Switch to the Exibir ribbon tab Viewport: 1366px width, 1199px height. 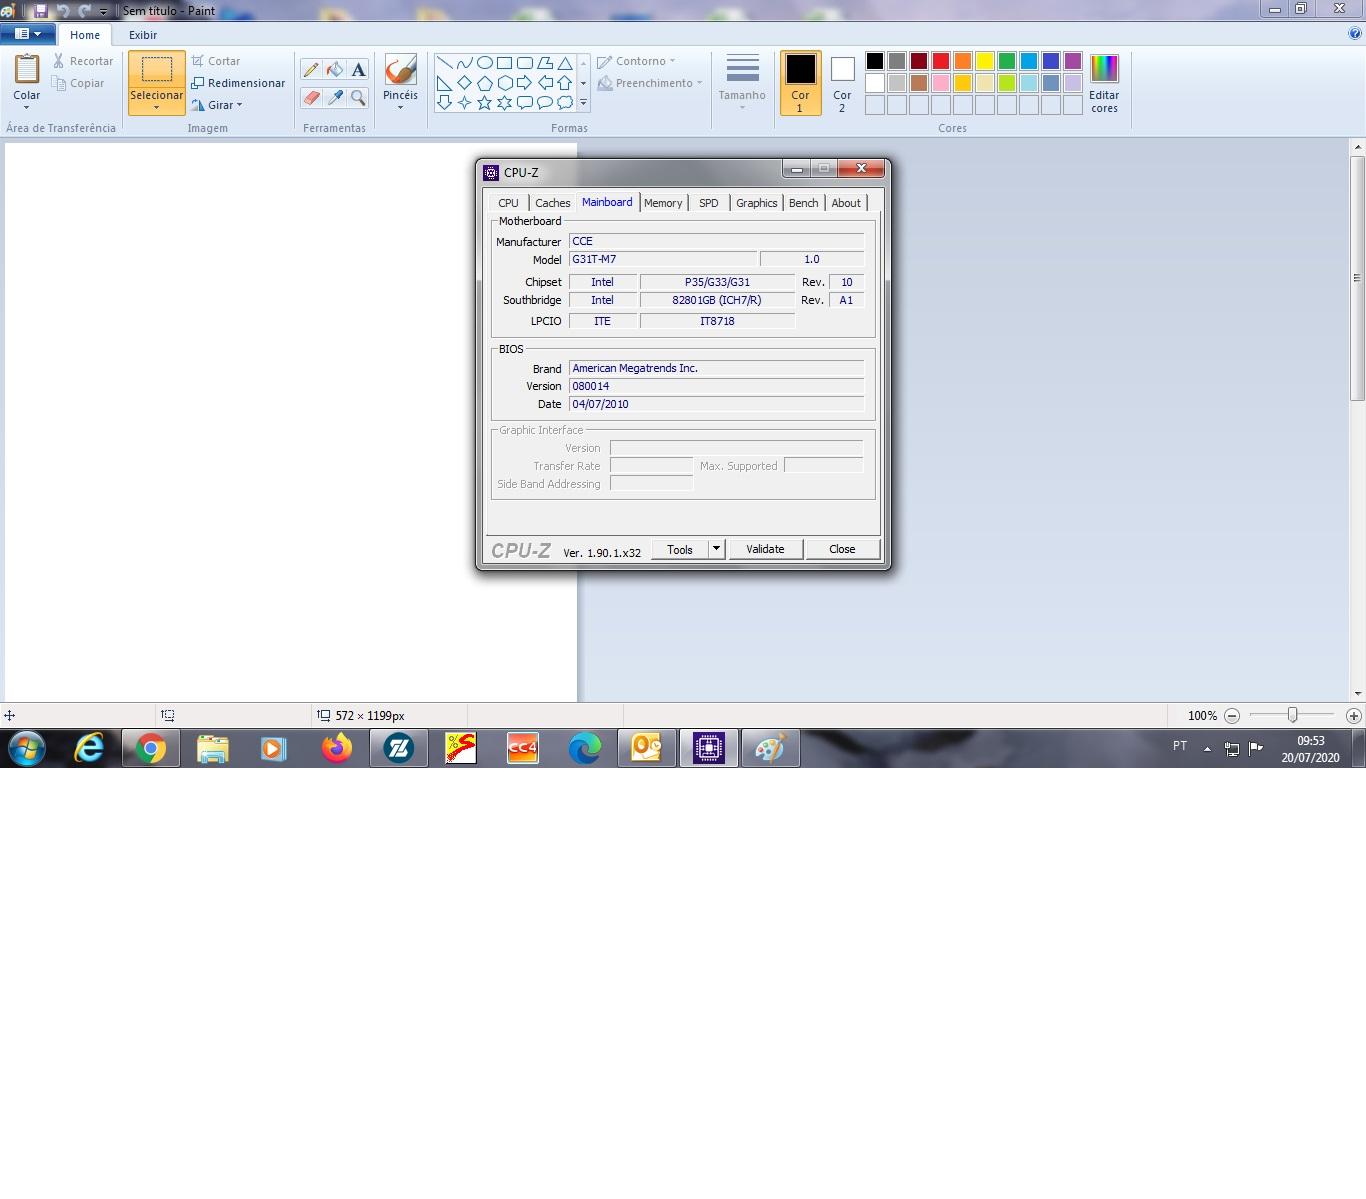[x=143, y=35]
